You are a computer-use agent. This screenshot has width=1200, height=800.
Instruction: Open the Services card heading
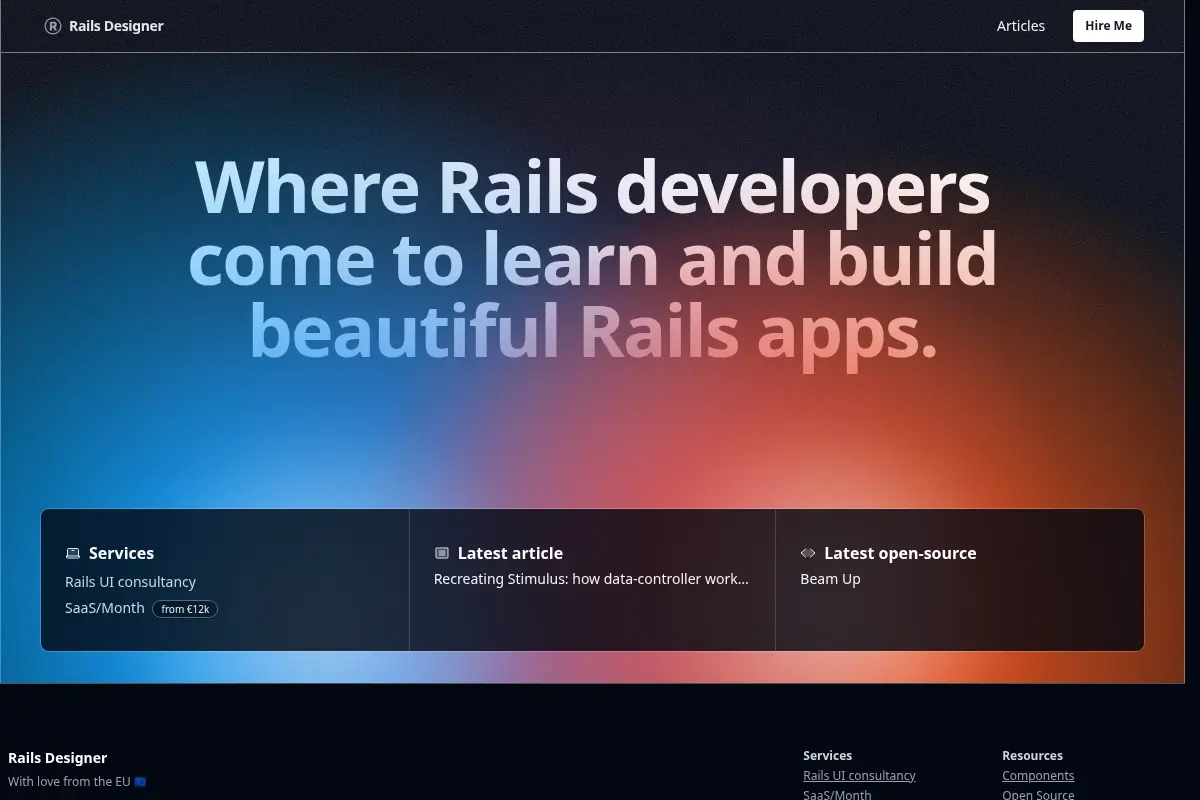click(121, 553)
